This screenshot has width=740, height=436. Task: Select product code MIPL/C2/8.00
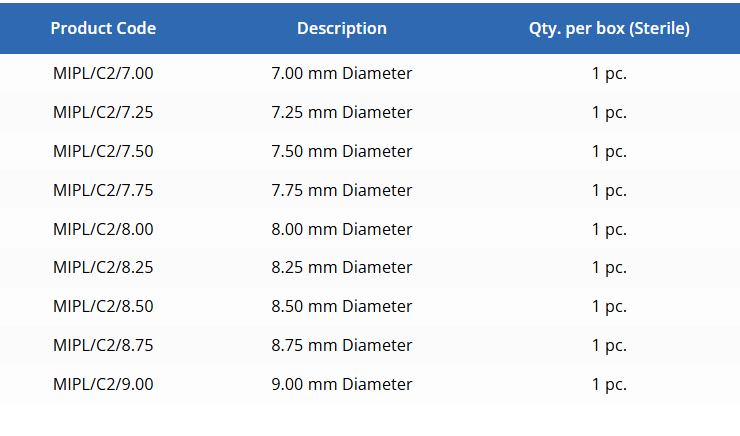click(103, 229)
